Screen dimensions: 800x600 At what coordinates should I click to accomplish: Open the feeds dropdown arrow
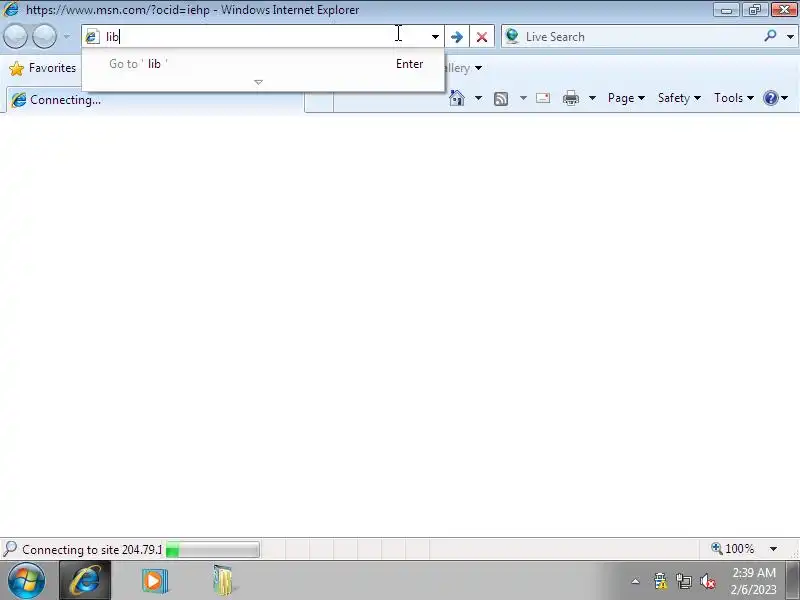[523, 98]
